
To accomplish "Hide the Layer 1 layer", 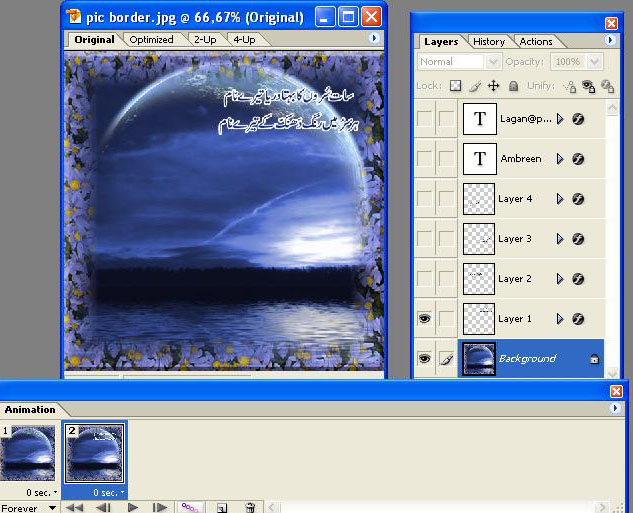I will (425, 319).
